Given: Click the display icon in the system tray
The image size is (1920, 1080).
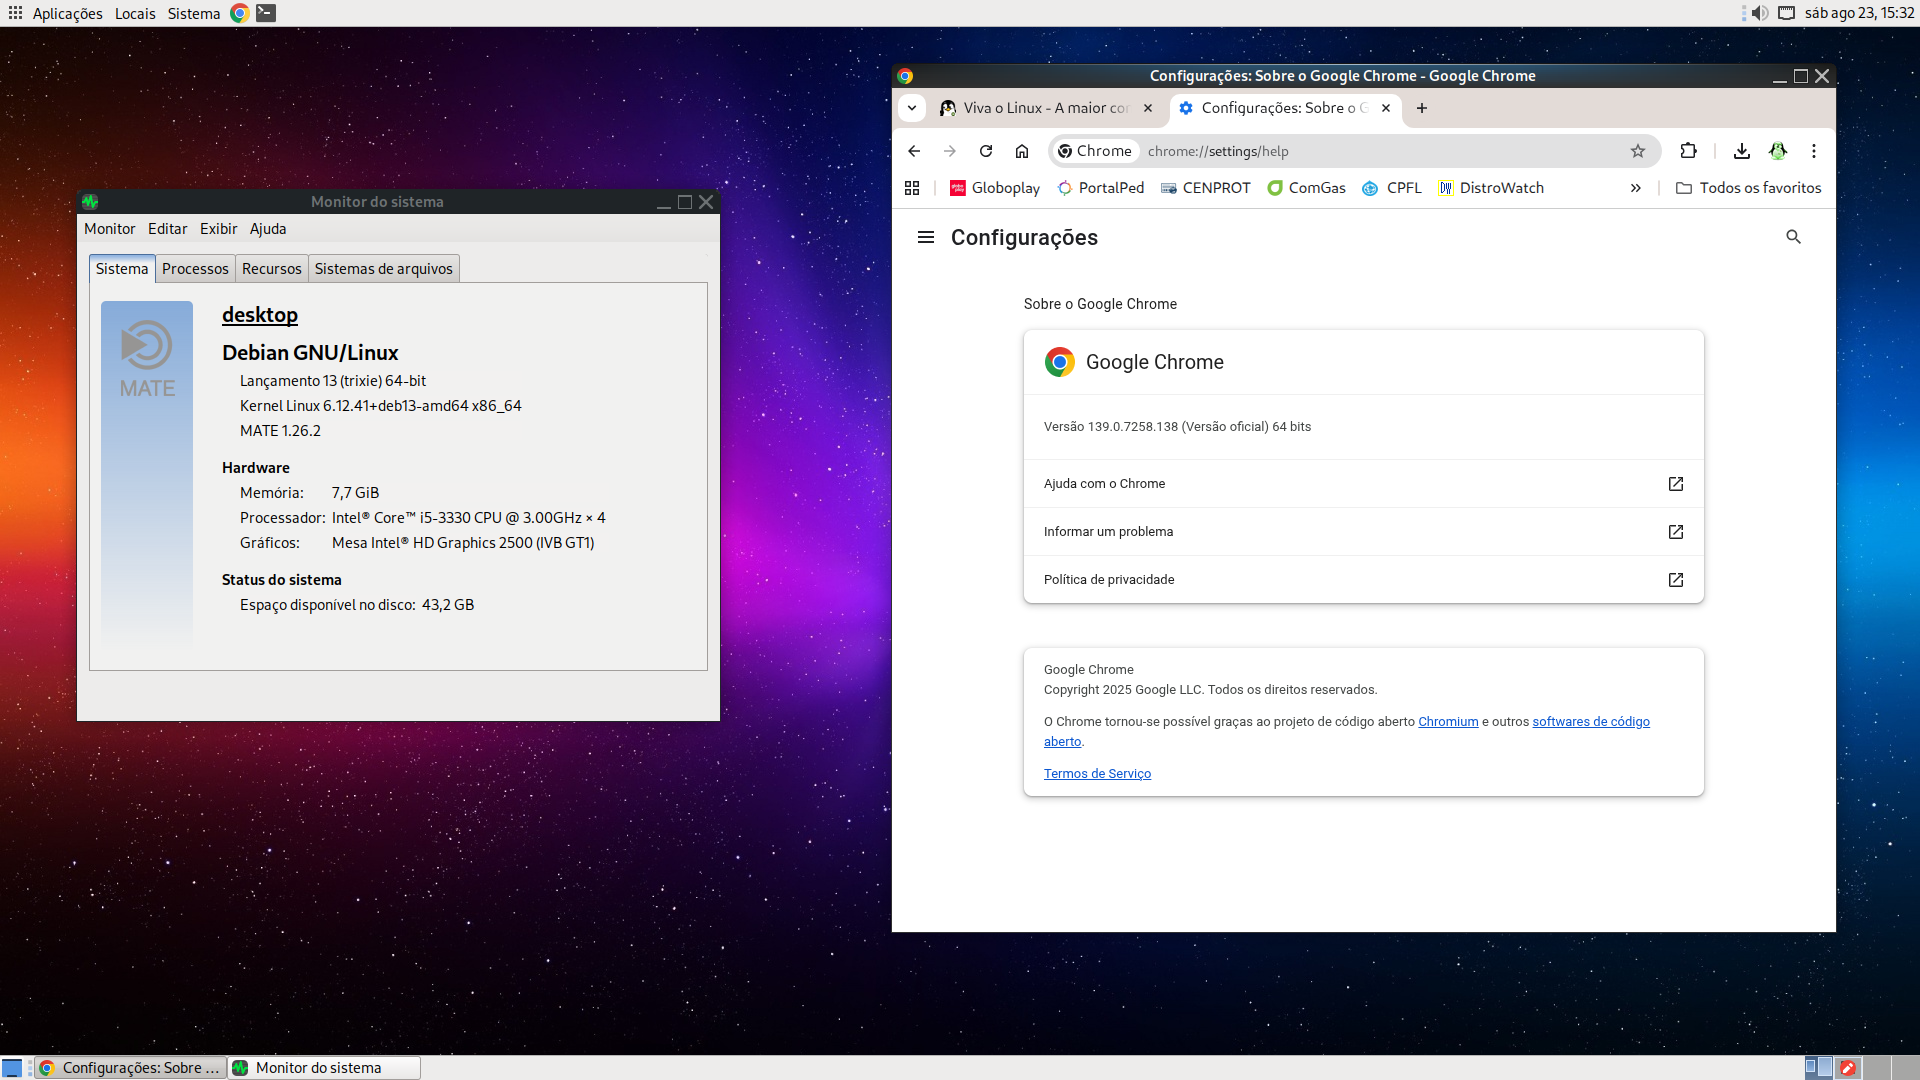Looking at the screenshot, I should [1786, 13].
